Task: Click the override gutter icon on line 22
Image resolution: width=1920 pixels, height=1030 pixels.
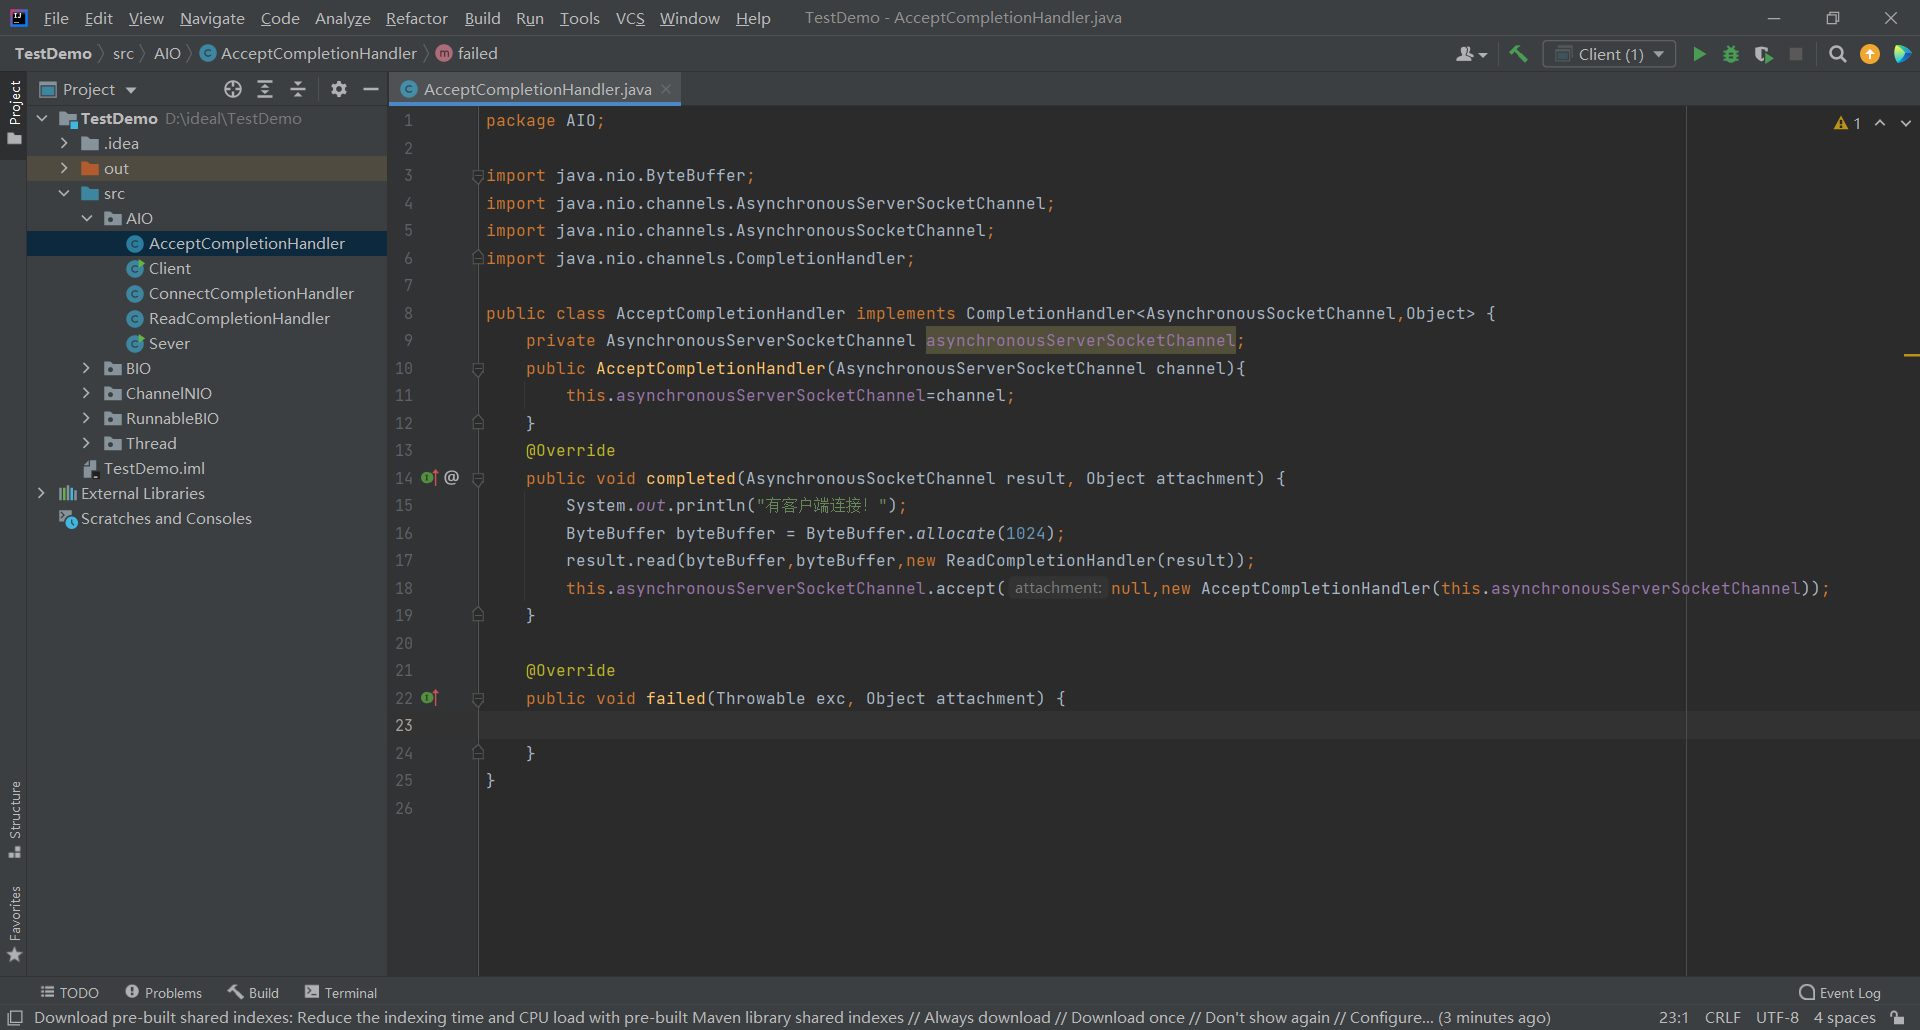Action: [429, 698]
